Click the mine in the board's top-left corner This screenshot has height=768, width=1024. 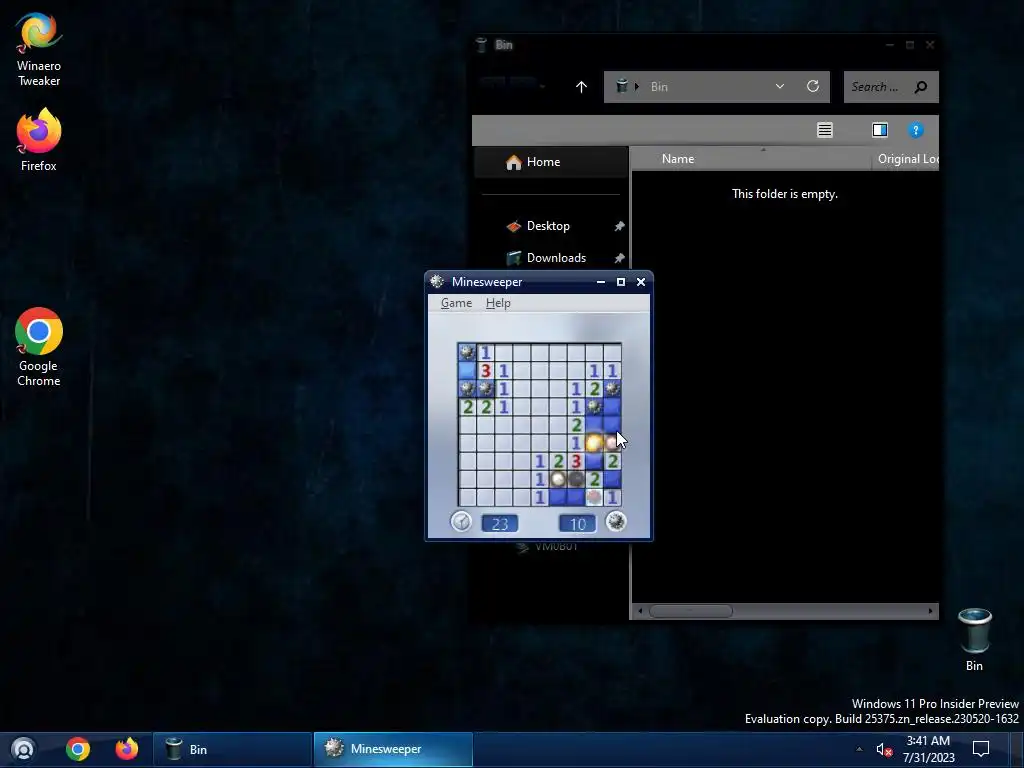point(467,353)
